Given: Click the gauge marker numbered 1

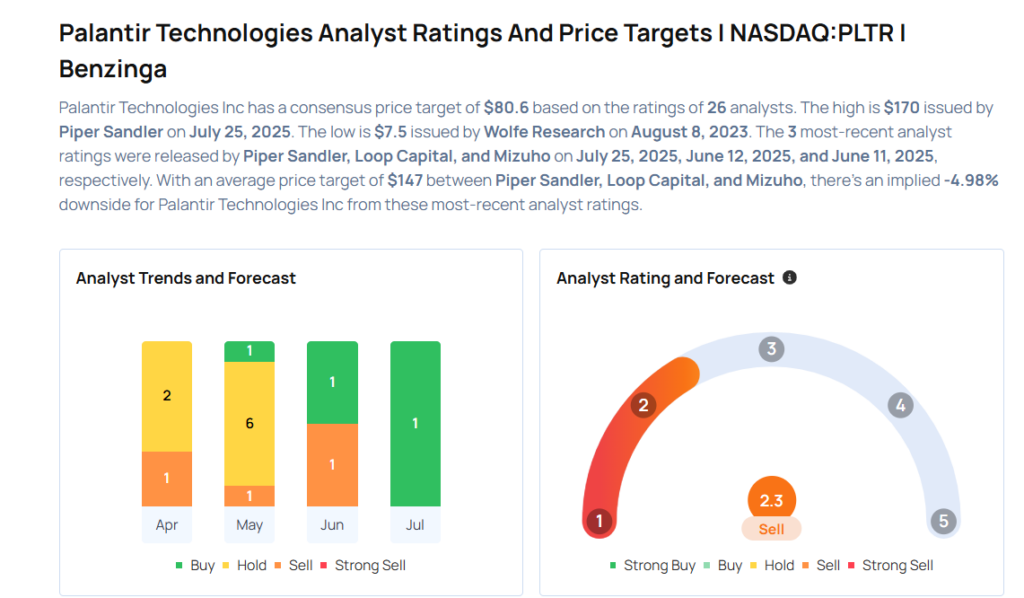Looking at the screenshot, I should (x=600, y=521).
